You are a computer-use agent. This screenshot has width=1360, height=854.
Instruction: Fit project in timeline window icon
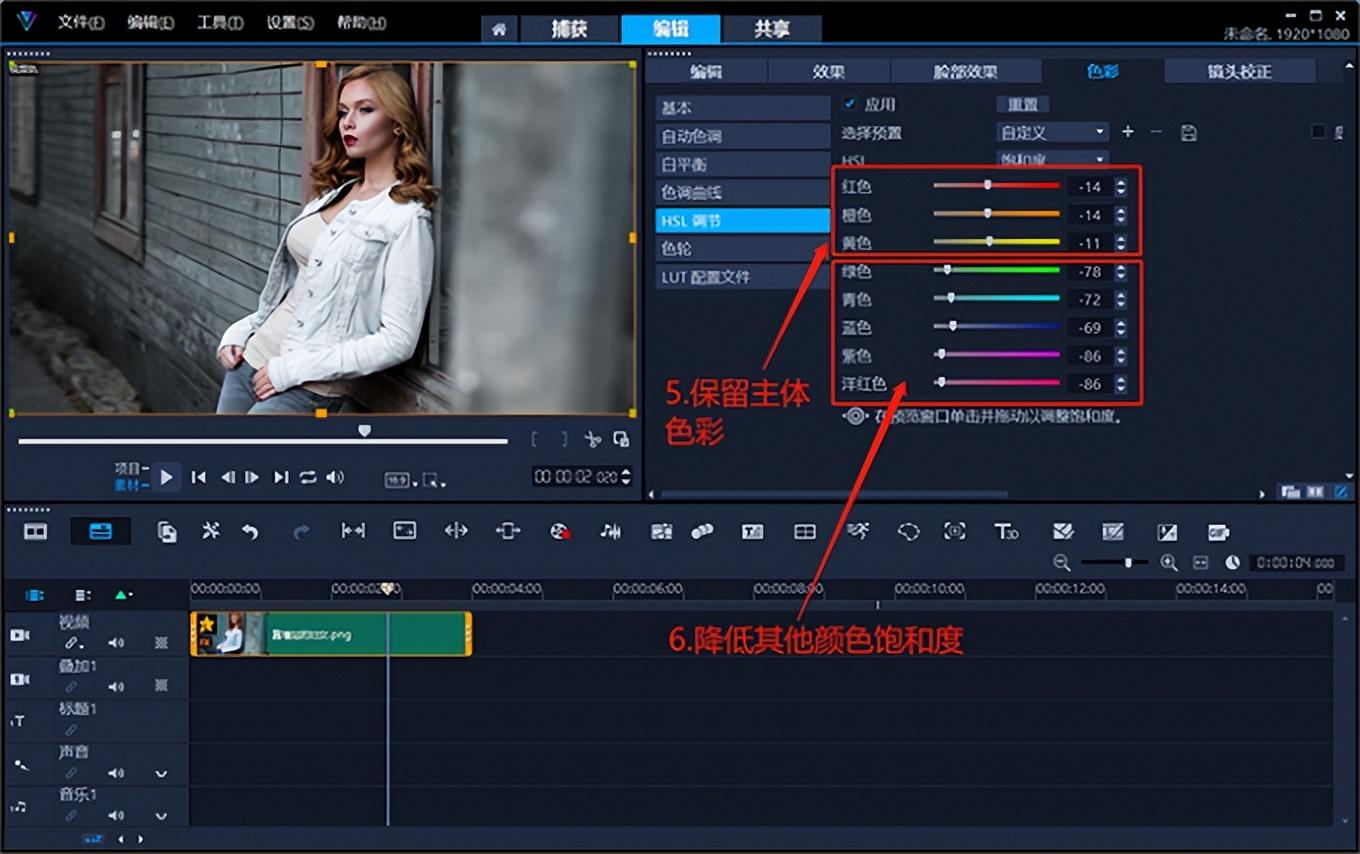(x=1201, y=563)
